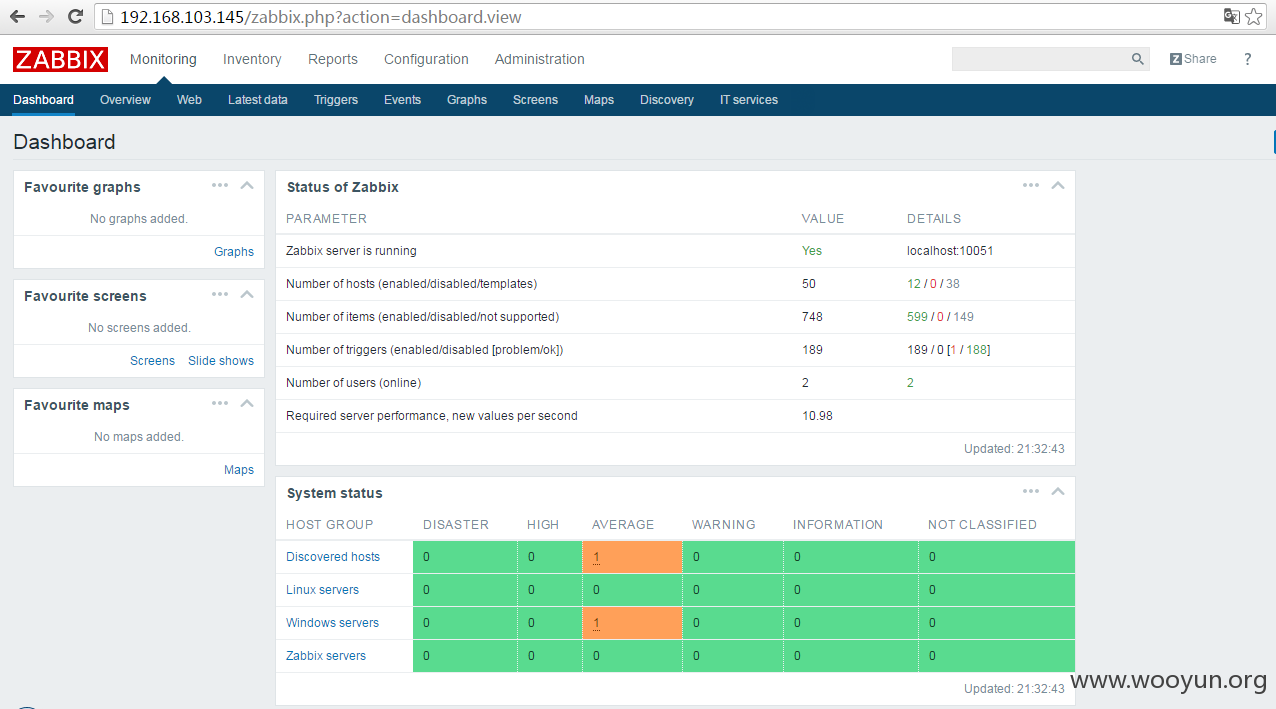The image size is (1276, 709).
Task: Open the Linux servers group
Action: click(322, 590)
